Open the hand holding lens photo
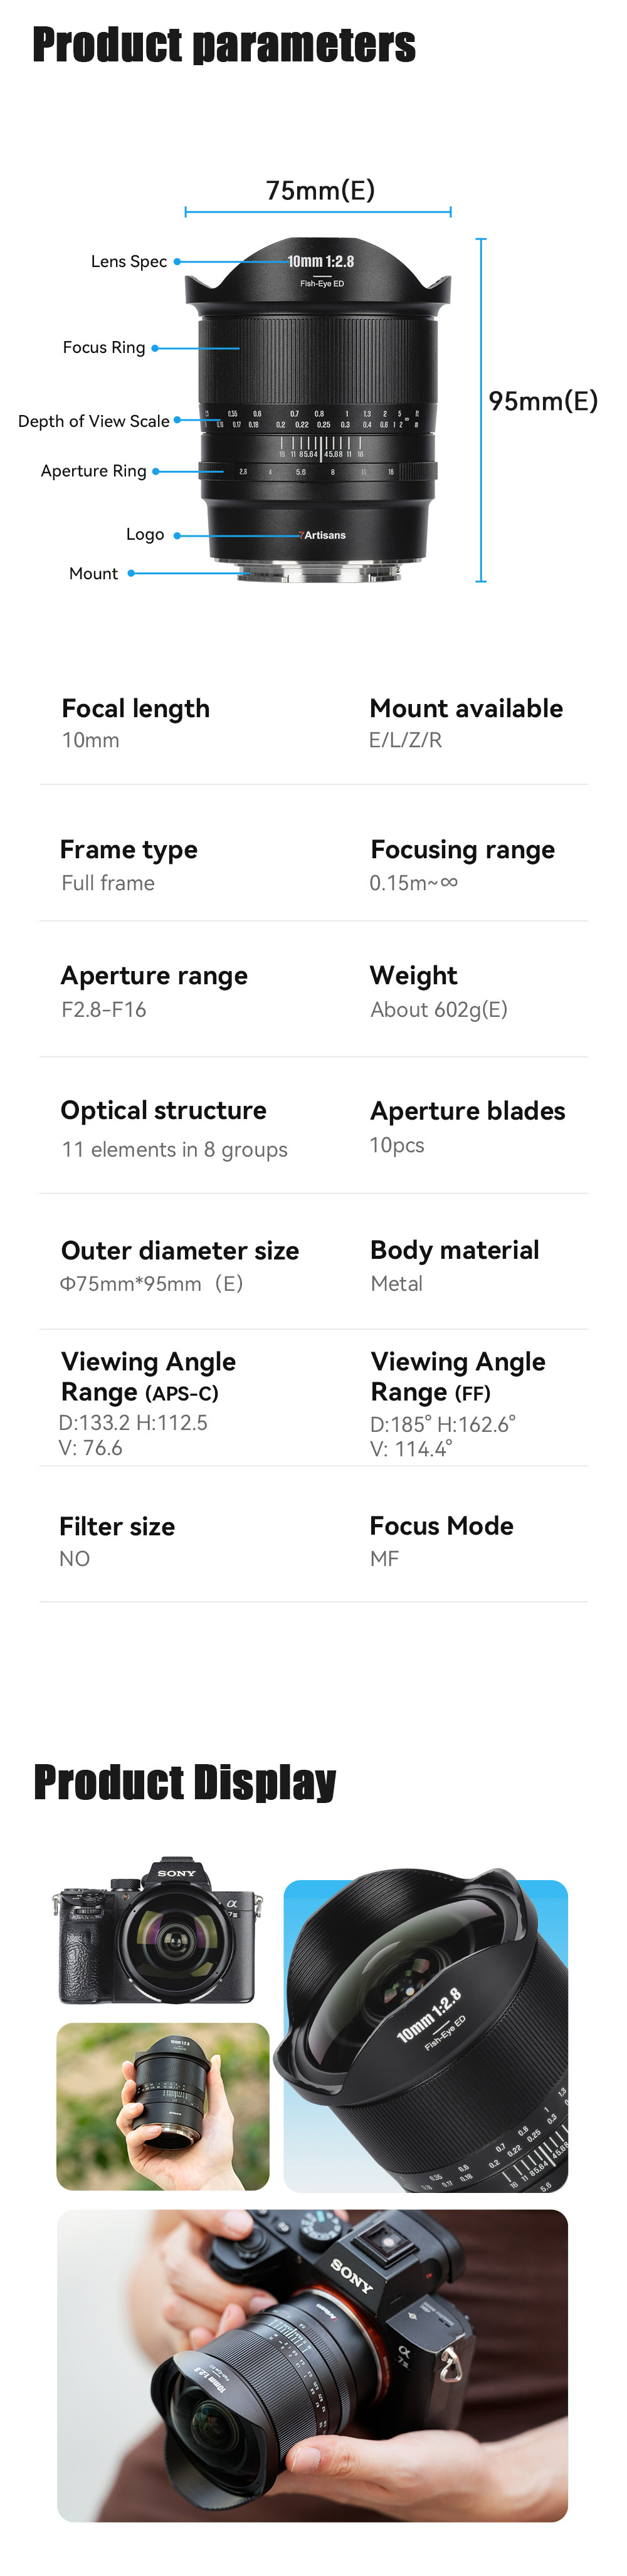 pyautogui.click(x=163, y=2106)
